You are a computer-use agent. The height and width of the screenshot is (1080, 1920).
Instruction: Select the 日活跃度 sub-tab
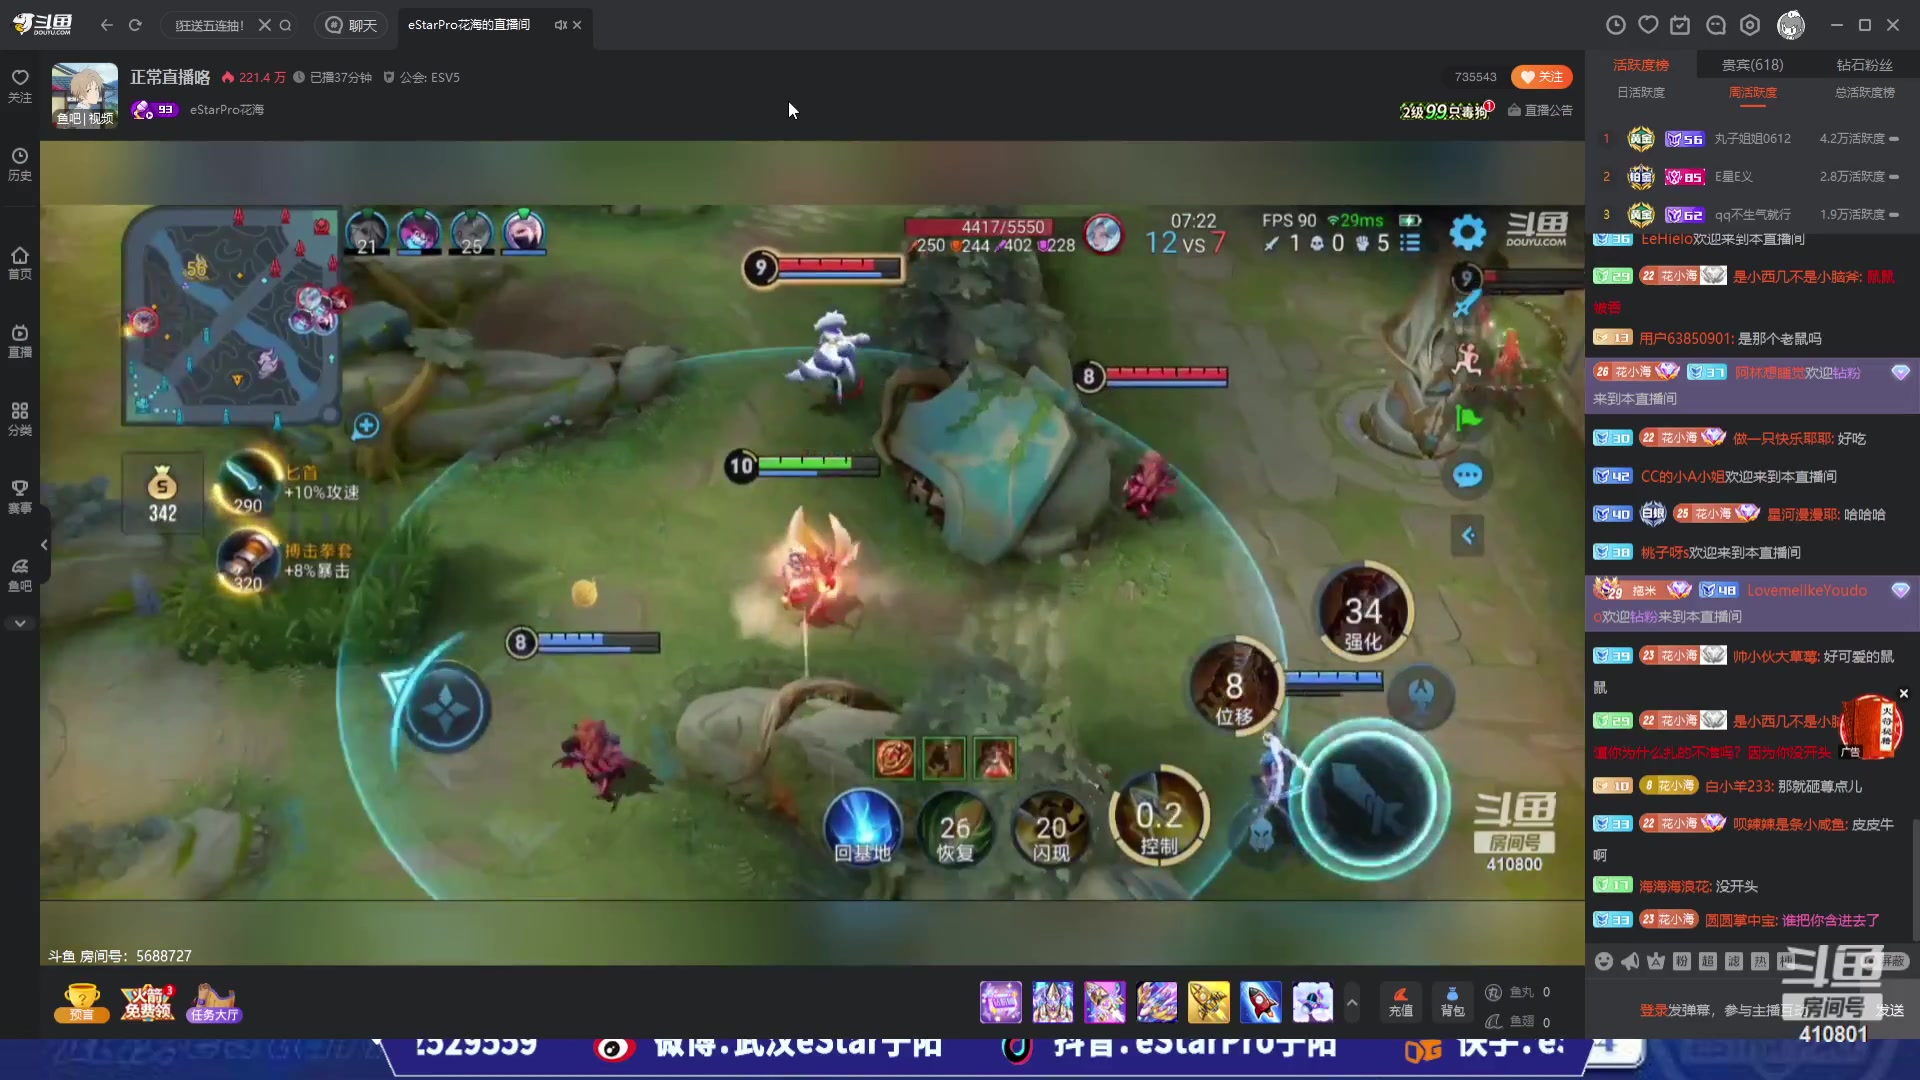[1641, 93]
